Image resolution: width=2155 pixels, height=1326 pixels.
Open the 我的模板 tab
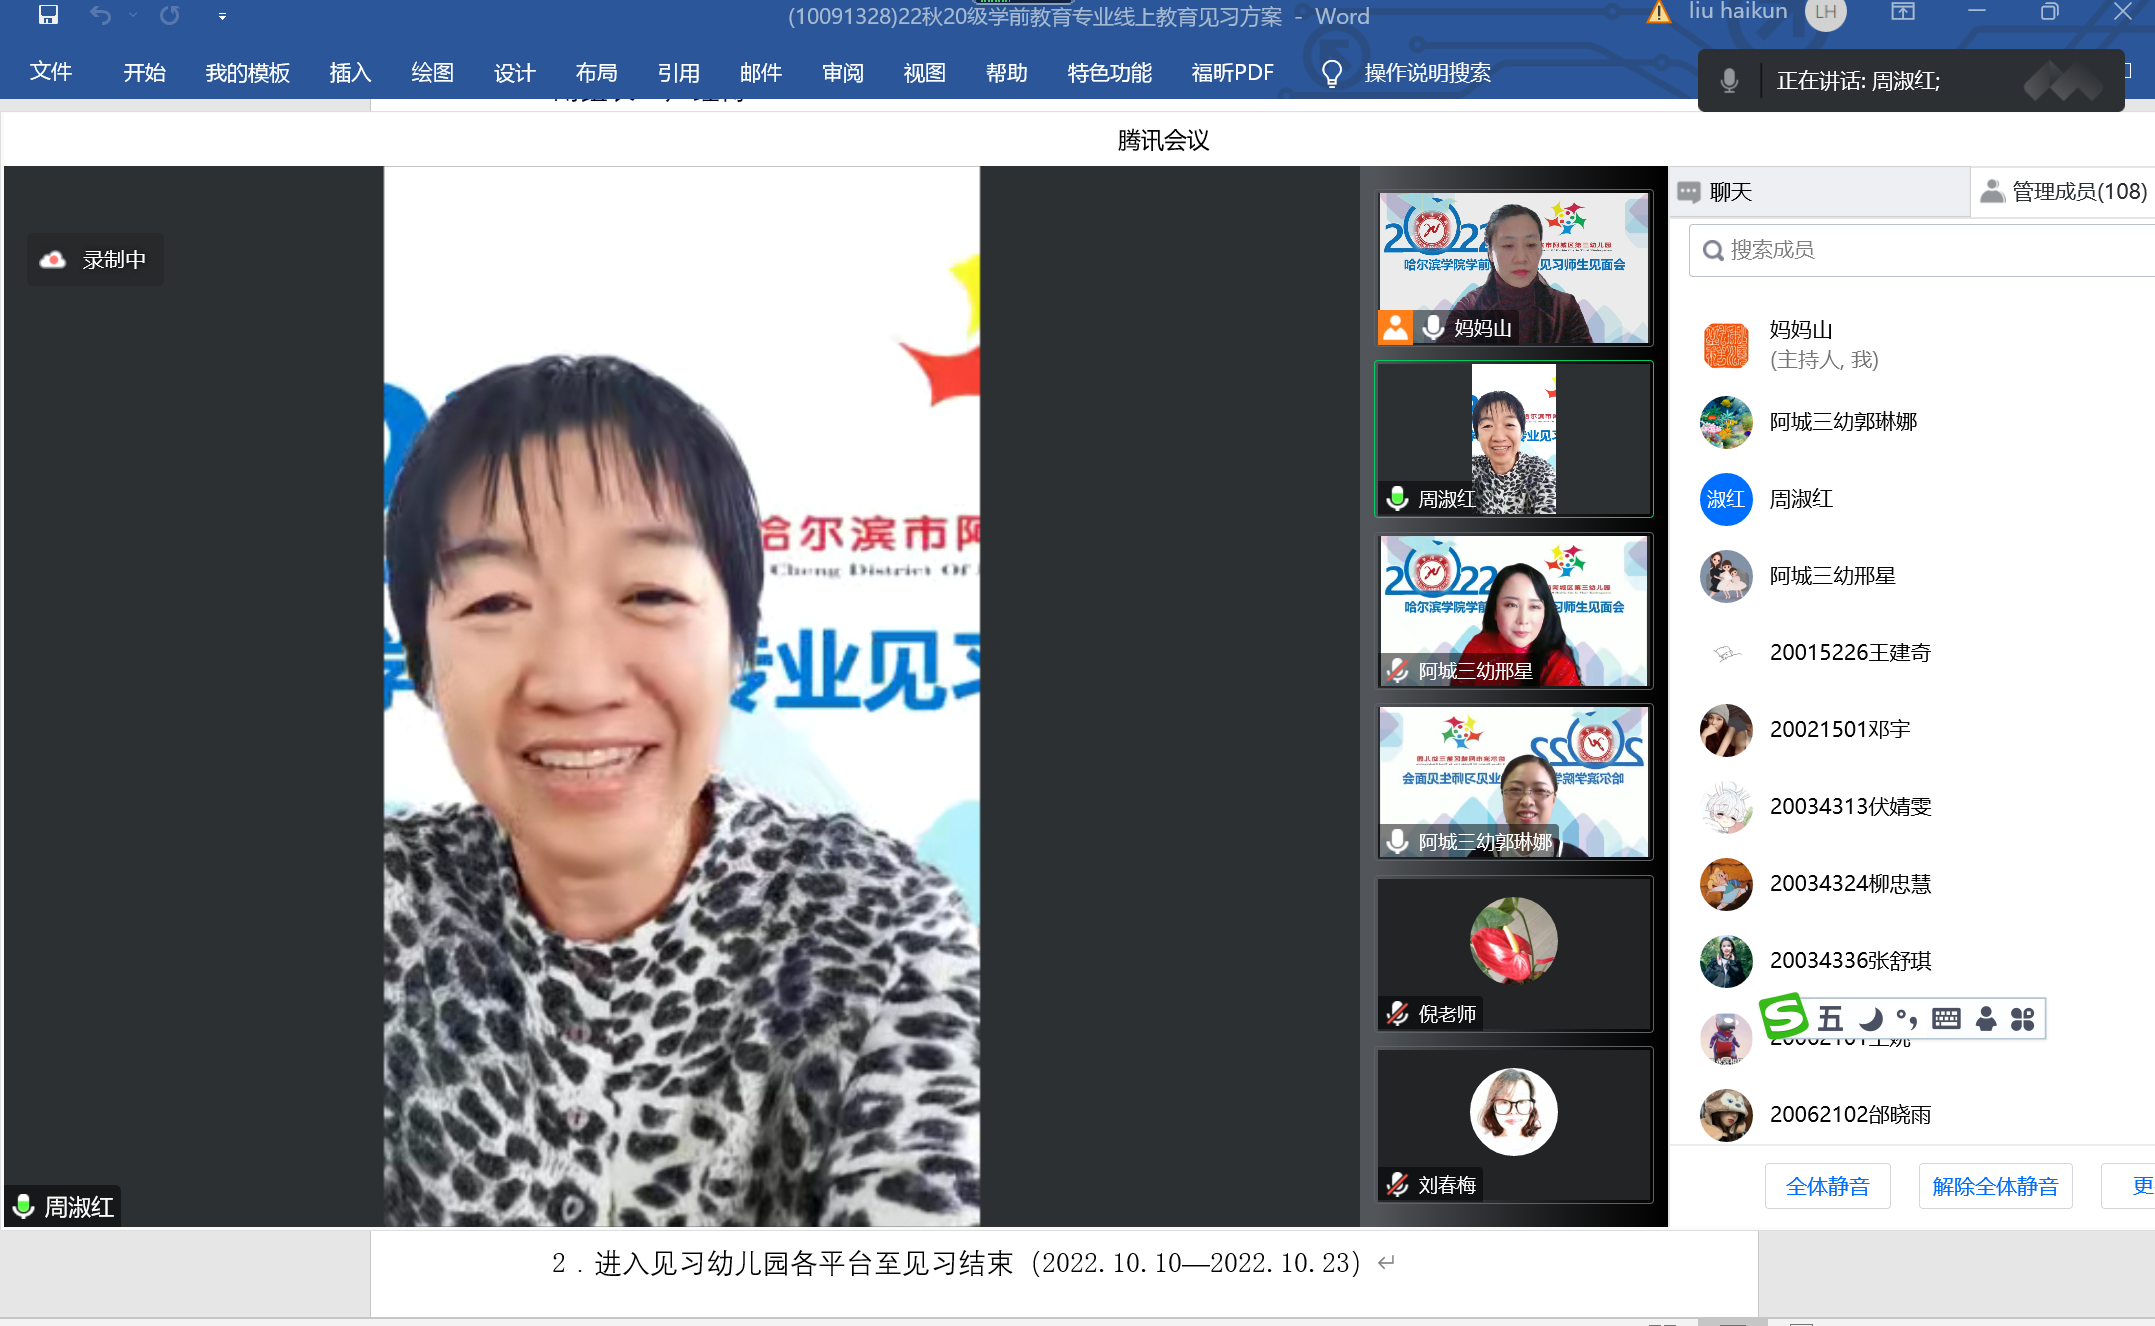pos(248,72)
